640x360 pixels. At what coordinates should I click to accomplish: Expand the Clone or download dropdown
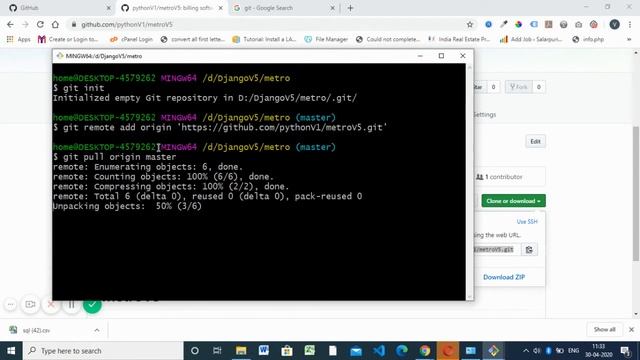click(x=513, y=201)
